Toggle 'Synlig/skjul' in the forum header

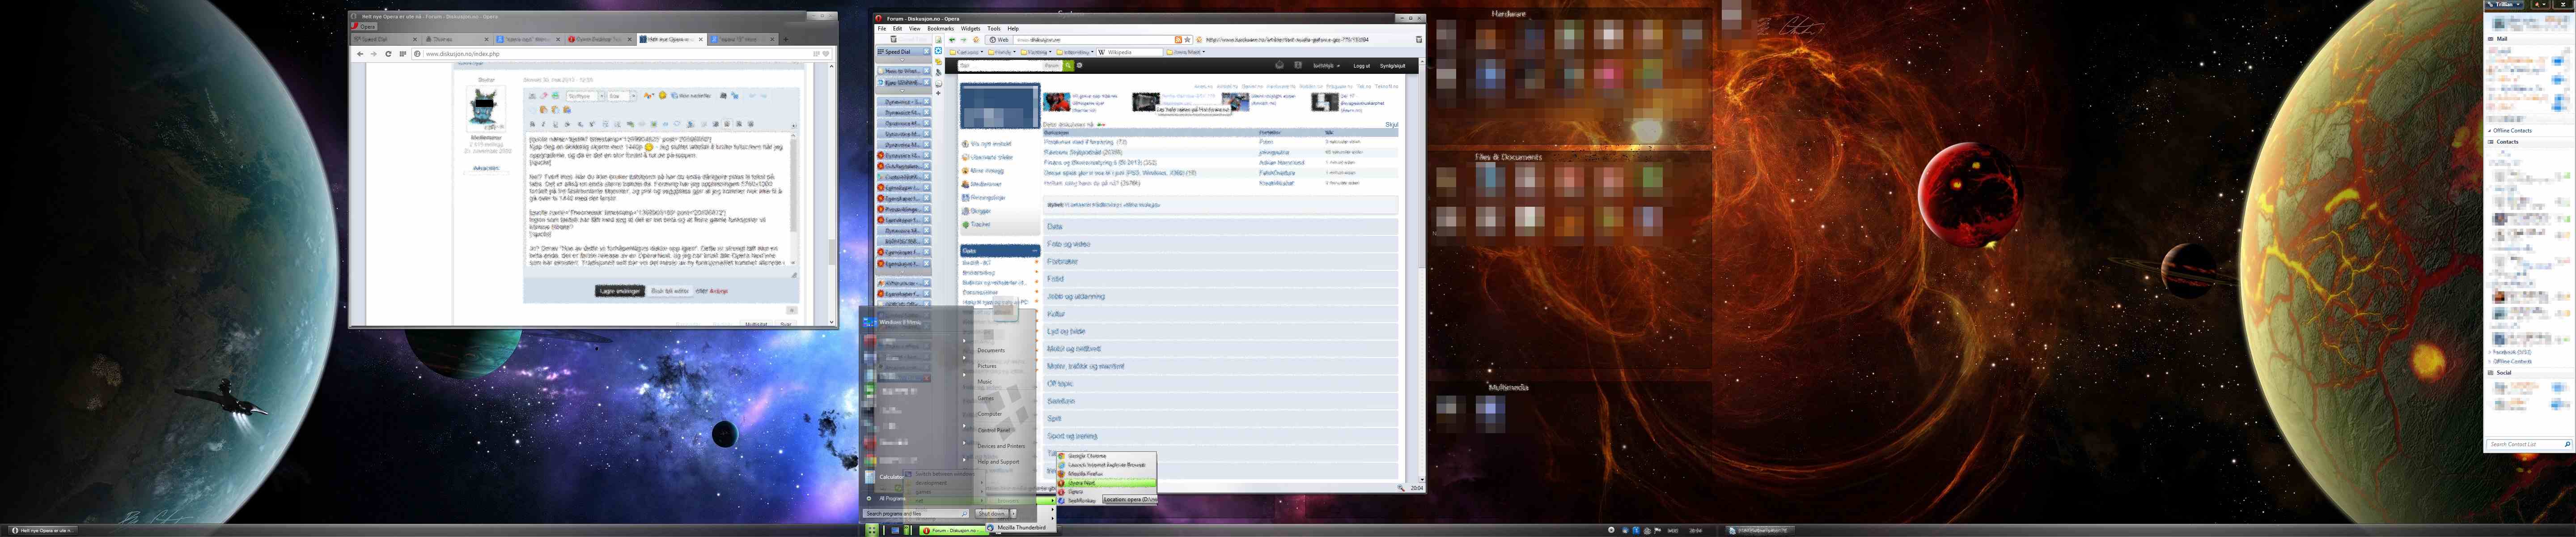click(1392, 66)
